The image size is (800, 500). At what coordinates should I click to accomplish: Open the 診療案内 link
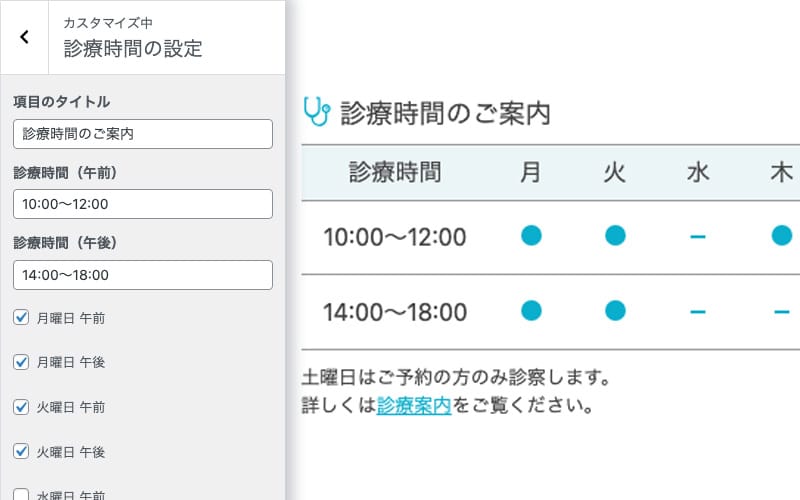click(414, 407)
